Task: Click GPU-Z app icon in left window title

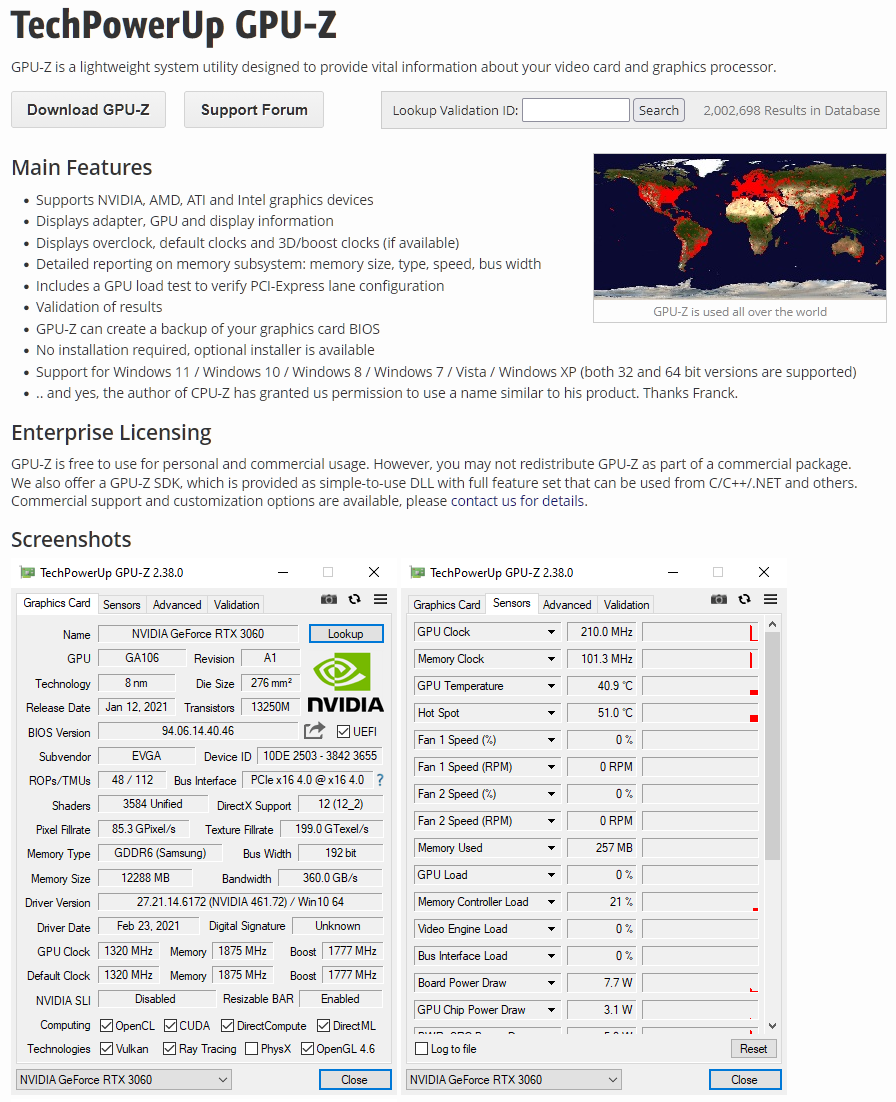Action: (27, 572)
